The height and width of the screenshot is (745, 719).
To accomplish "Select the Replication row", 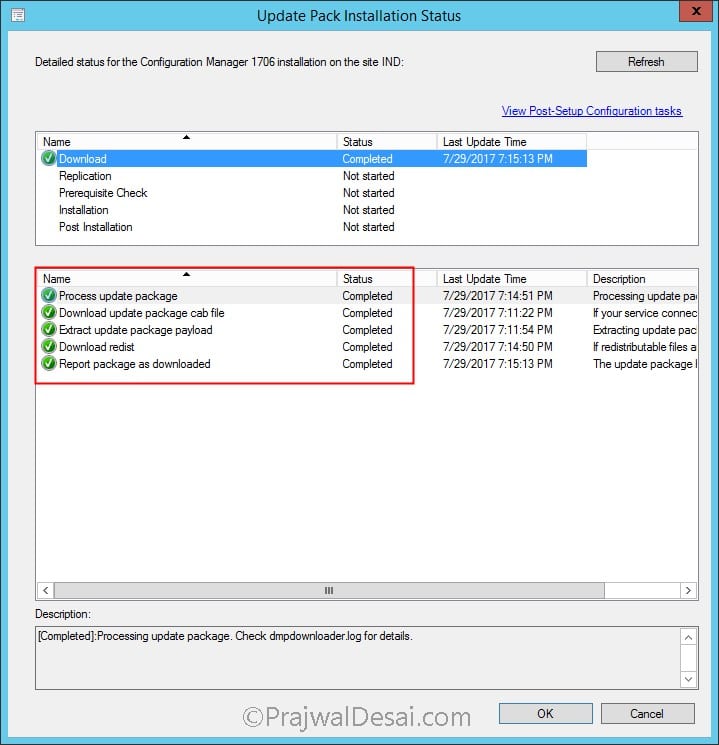I will [313, 176].
